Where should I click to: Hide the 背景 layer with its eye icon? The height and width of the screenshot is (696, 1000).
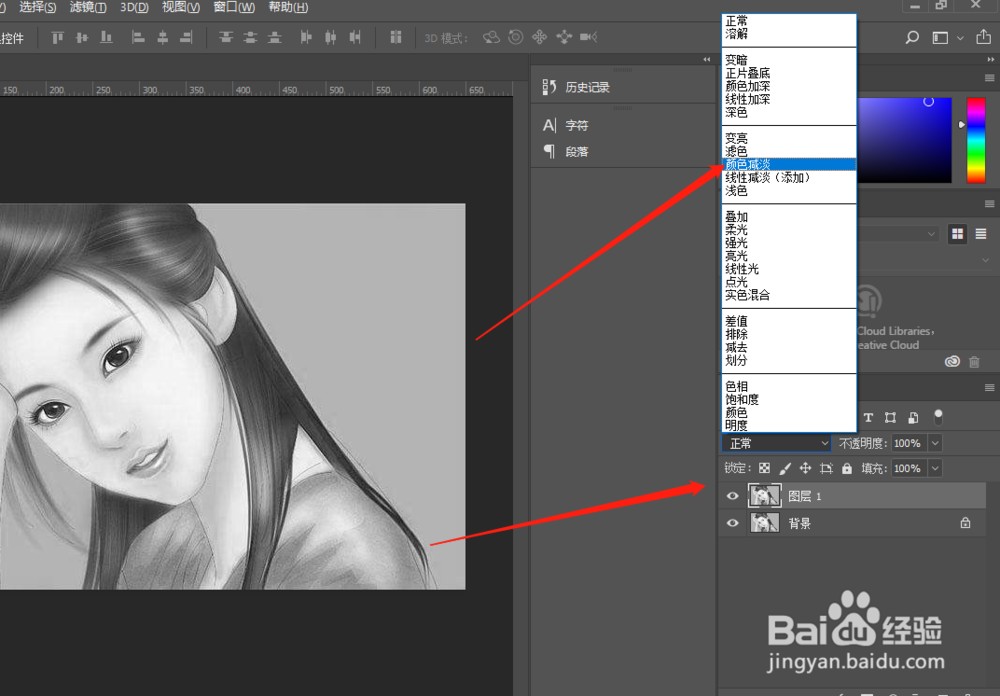[x=732, y=523]
